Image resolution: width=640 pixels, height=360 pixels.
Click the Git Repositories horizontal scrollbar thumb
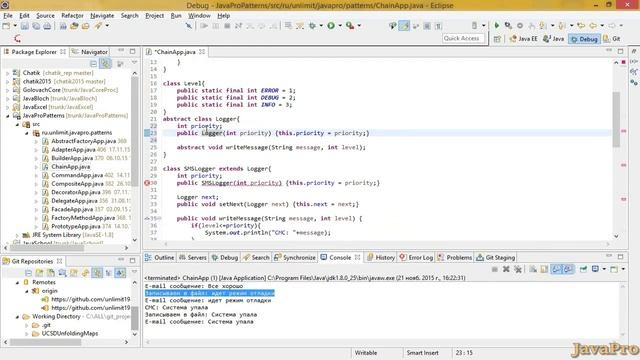click(x=45, y=342)
